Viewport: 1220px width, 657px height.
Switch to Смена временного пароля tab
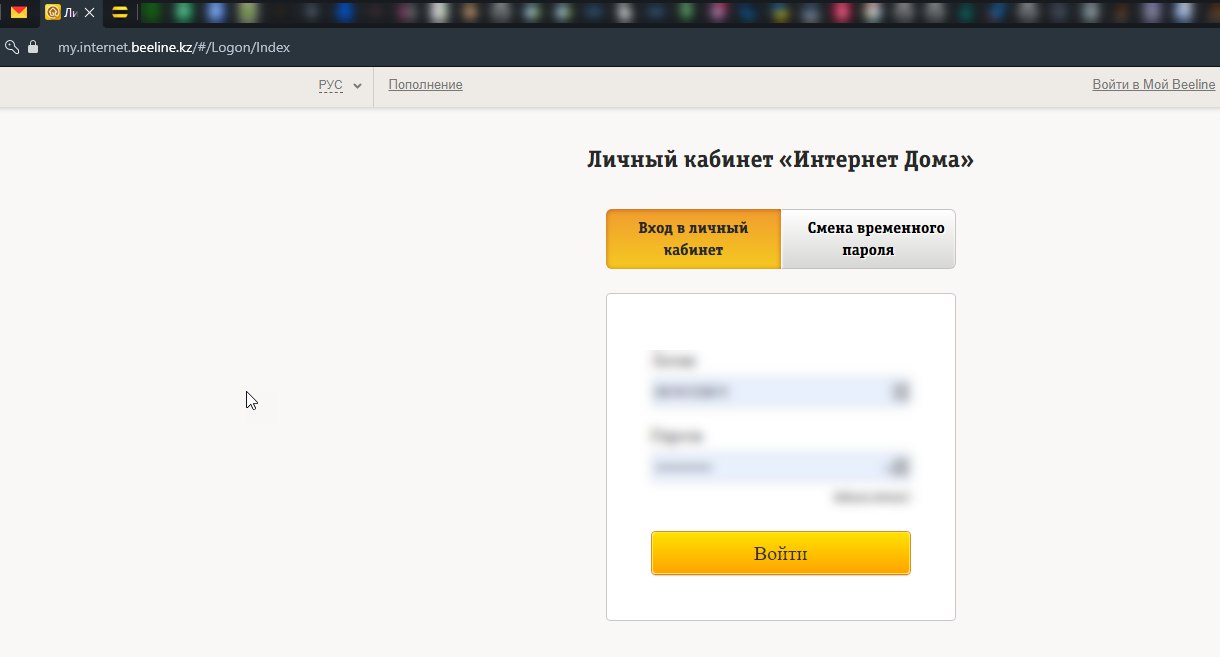coord(868,239)
